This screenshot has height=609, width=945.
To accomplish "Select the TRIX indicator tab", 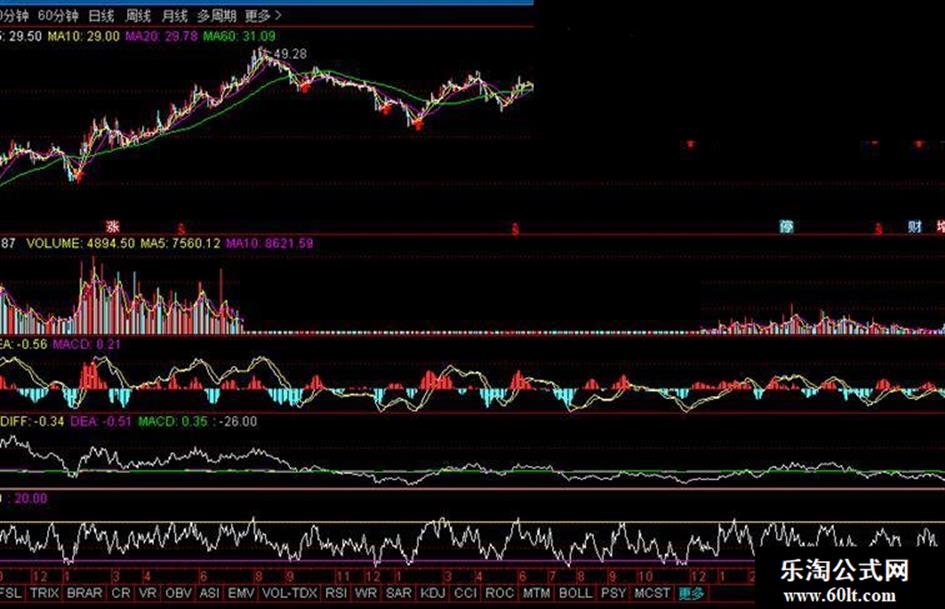I will tap(45, 593).
